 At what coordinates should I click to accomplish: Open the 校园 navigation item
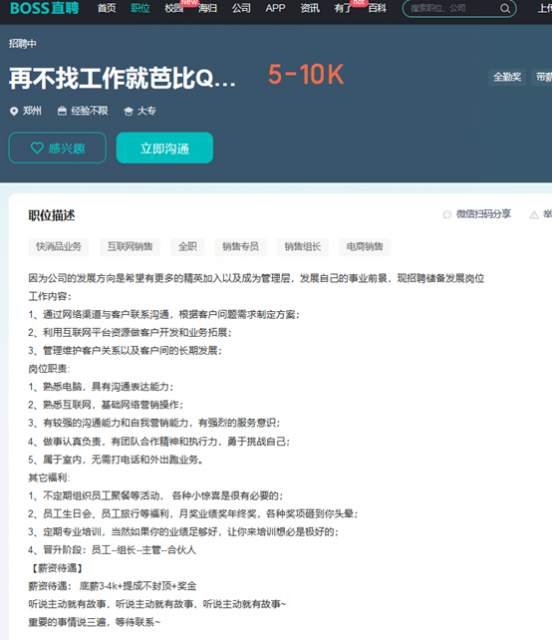click(x=174, y=8)
